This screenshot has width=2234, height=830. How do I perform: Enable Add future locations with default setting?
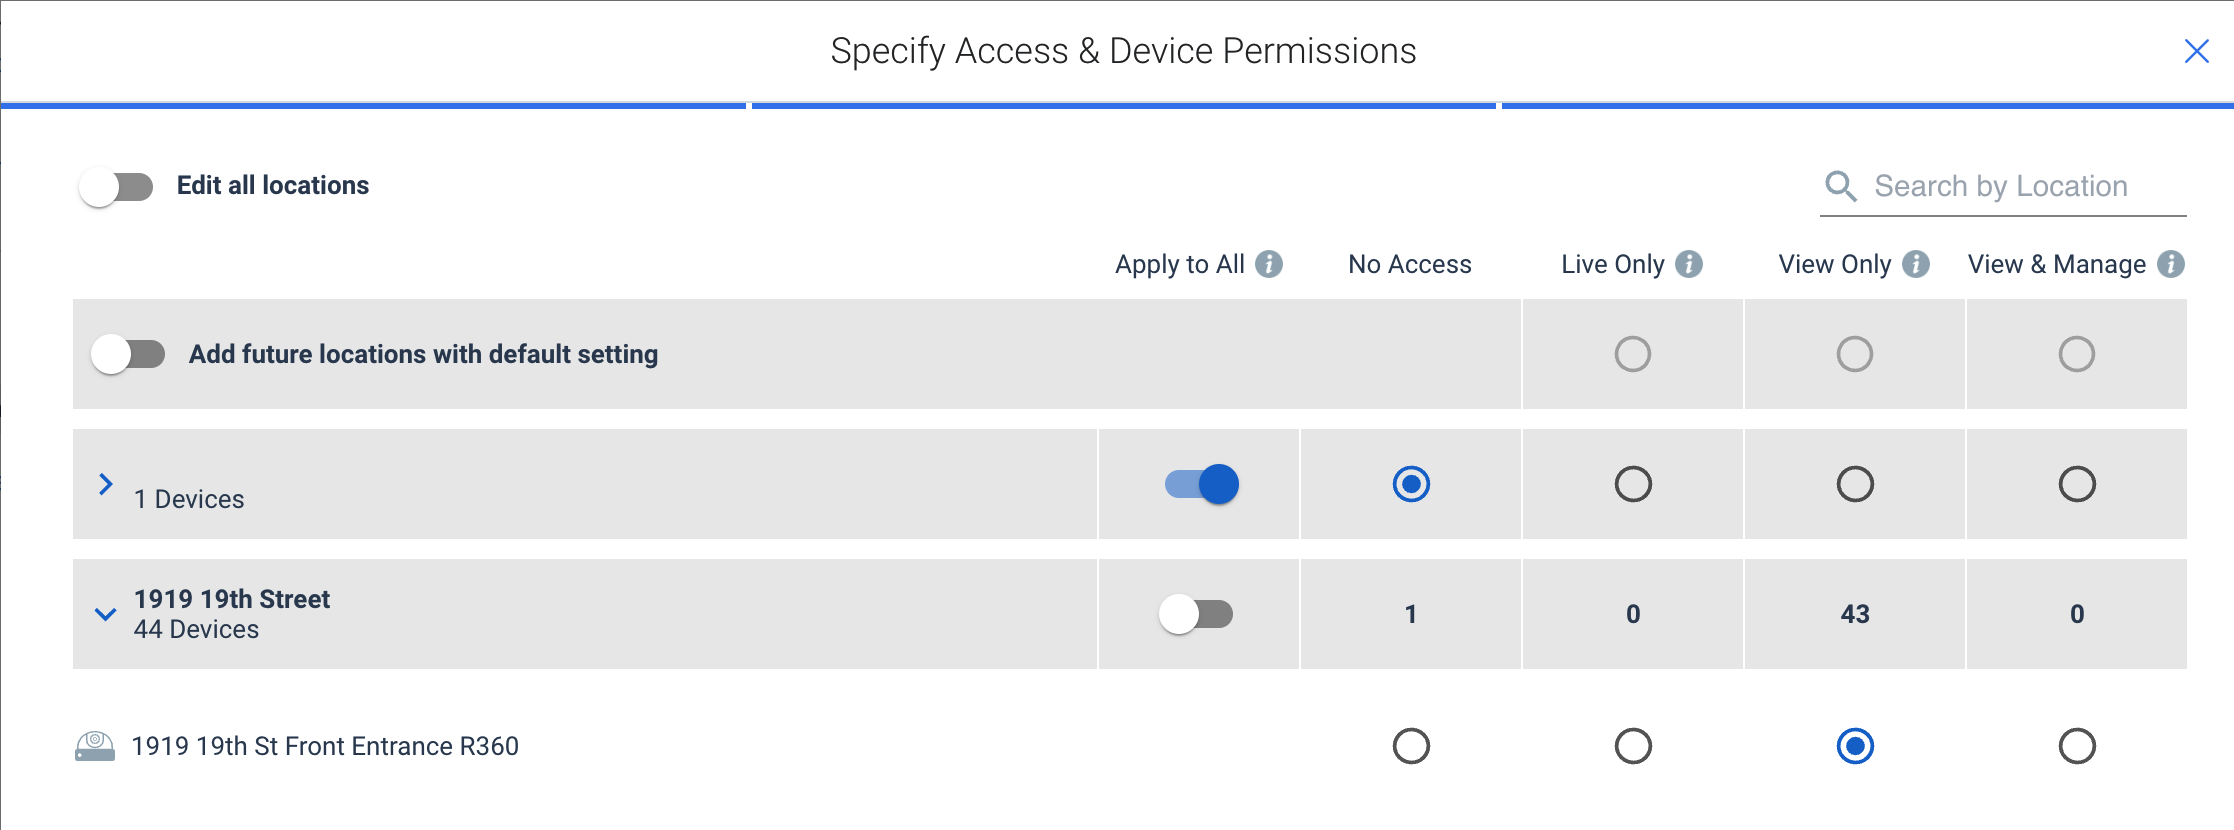[x=128, y=354]
